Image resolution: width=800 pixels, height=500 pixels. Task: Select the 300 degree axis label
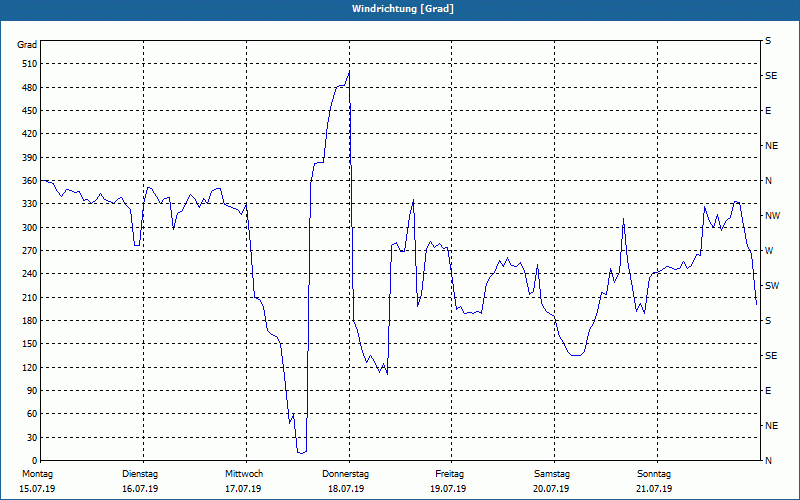point(31,228)
